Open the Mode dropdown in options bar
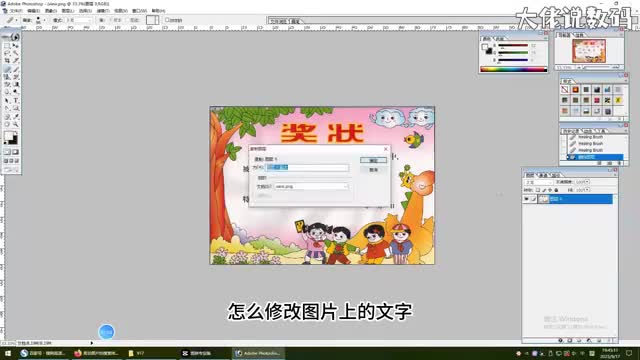 click(79, 20)
